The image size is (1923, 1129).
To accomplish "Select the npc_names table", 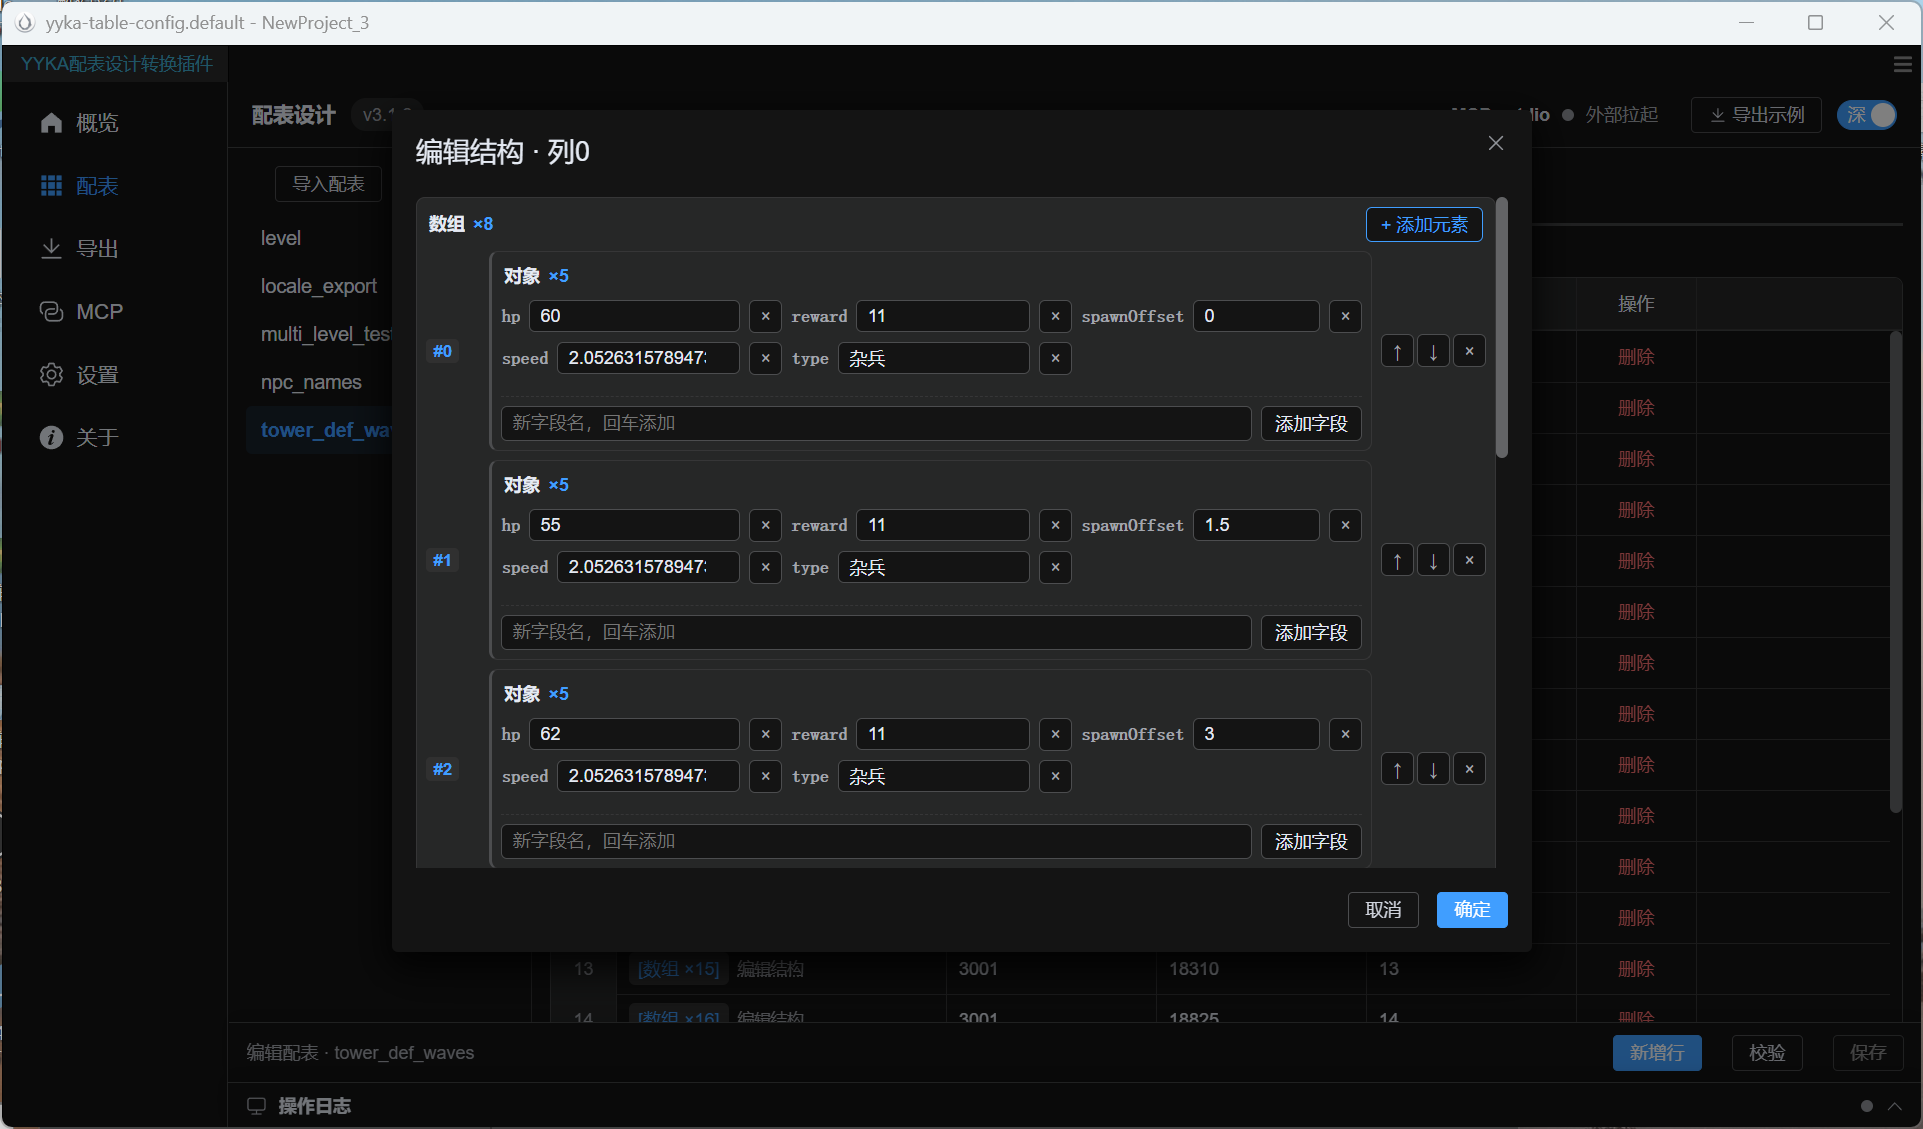I will click(311, 382).
